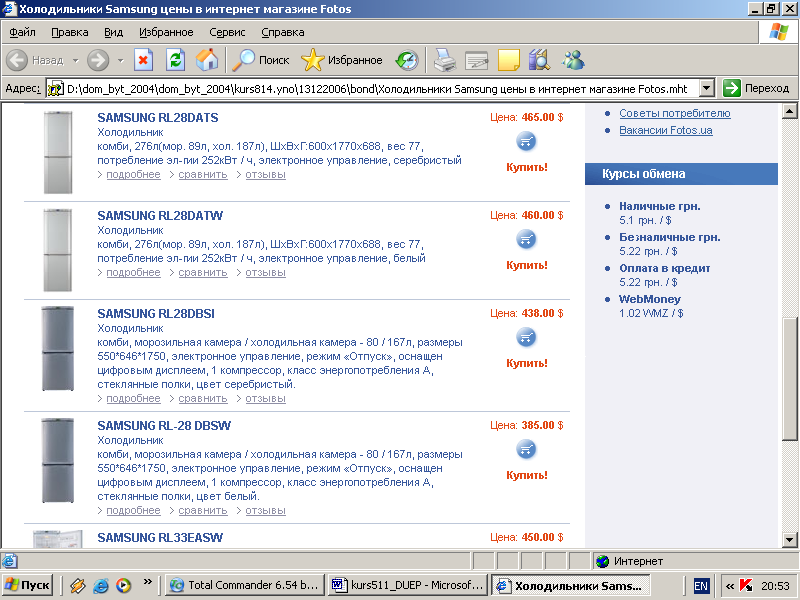Screen dimensions: 800x600
Task: Open the Mail icon in the toolbar
Action: [477, 61]
